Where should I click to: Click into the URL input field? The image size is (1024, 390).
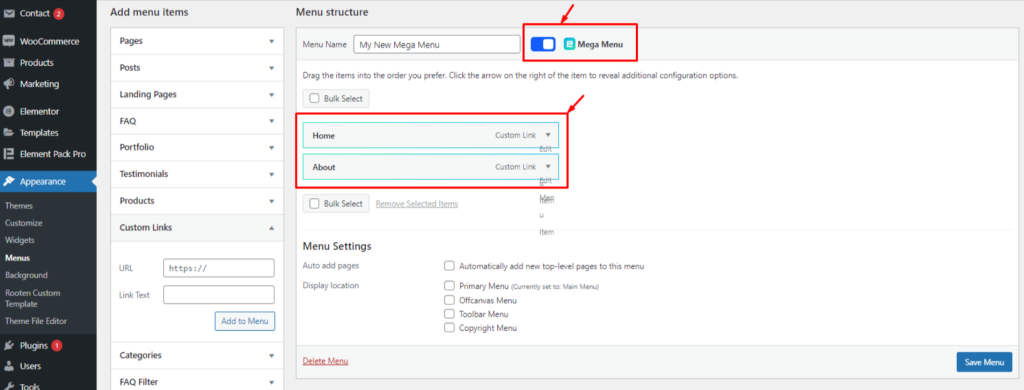coord(219,268)
